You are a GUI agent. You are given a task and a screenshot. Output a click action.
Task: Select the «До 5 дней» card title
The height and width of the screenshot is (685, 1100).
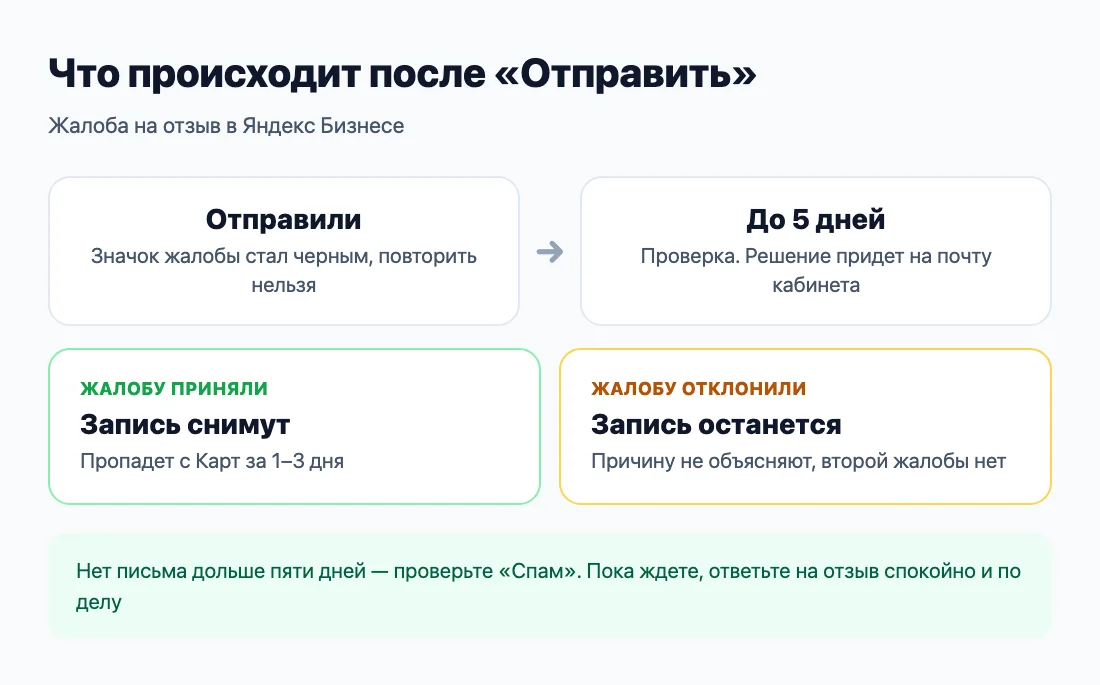[815, 220]
